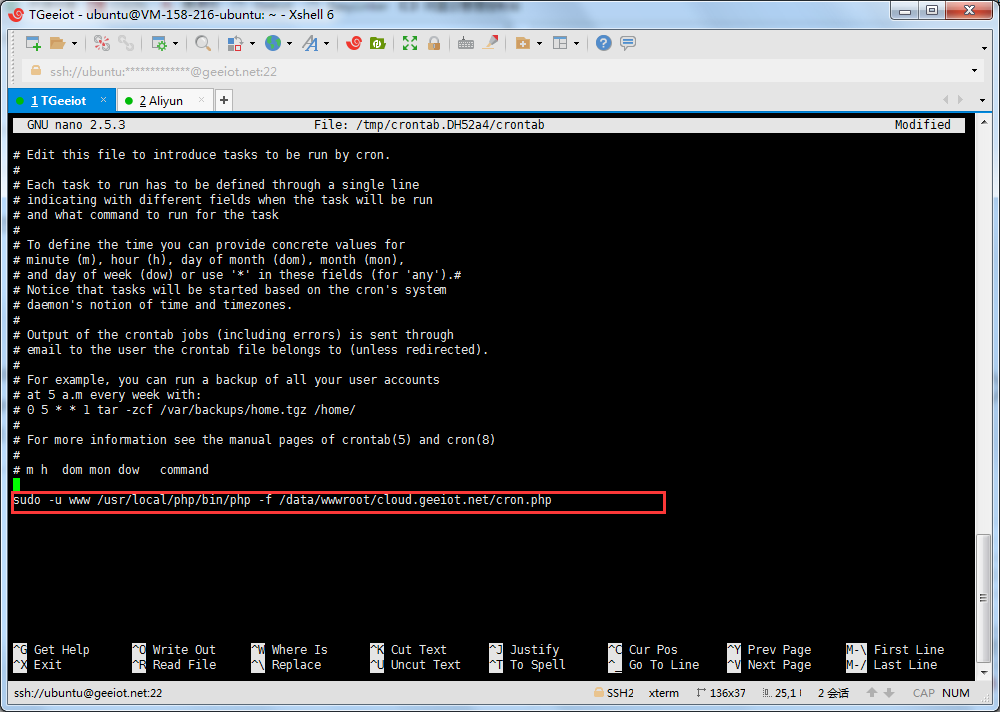Screen dimensions: 1000x712
Task: Switch to the Aliyun session tab
Action: click(x=161, y=100)
